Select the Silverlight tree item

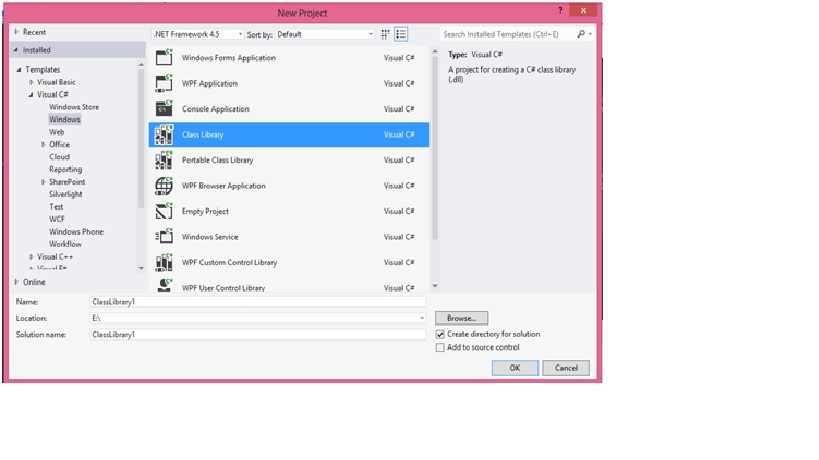click(65, 194)
